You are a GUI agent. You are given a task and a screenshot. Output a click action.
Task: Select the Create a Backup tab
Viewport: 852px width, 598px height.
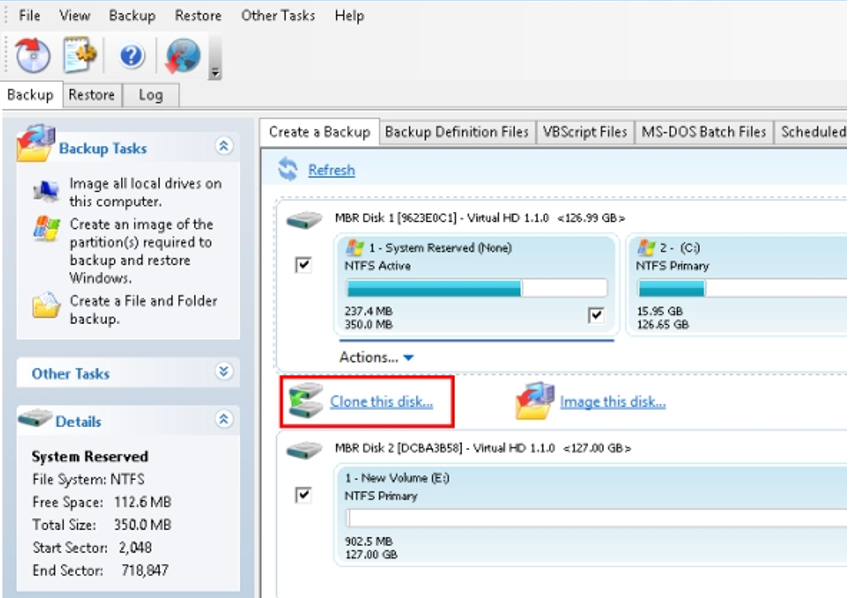pyautogui.click(x=319, y=132)
